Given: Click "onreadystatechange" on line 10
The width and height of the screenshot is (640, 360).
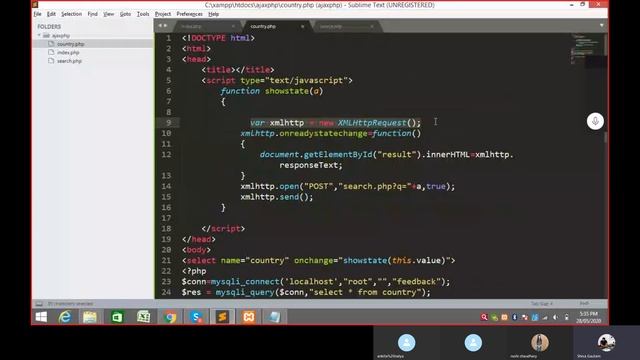Looking at the screenshot, I should (x=323, y=133).
